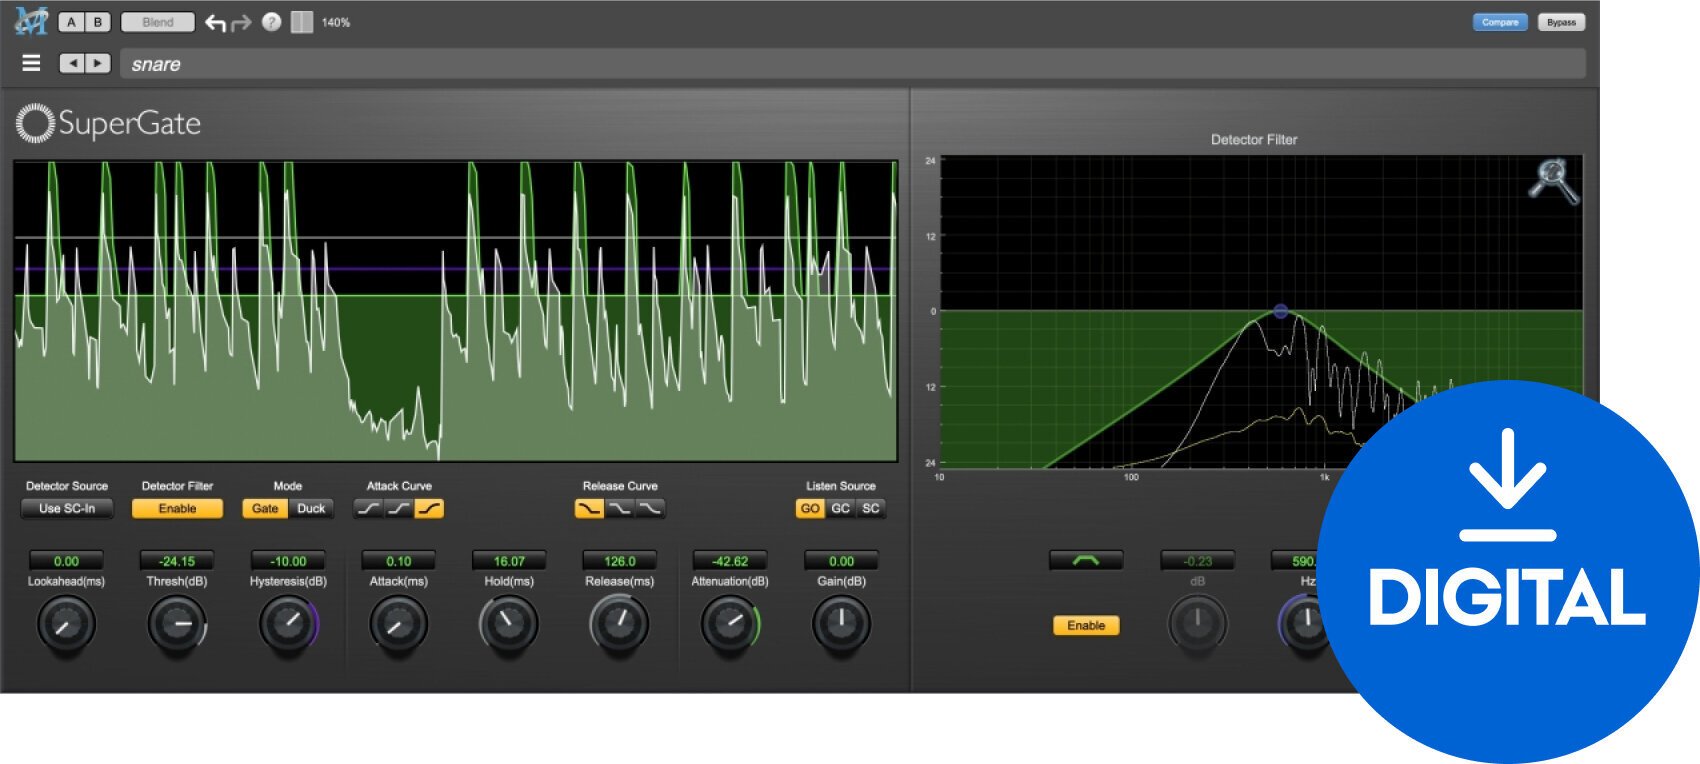Click the magnifier icon in Detector Filter graph
Viewport: 1700px width, 764px height.
click(x=1553, y=181)
